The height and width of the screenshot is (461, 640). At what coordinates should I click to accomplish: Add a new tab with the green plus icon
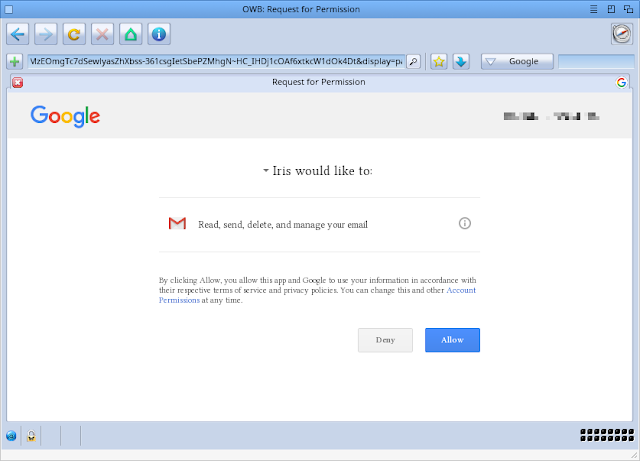click(x=15, y=62)
